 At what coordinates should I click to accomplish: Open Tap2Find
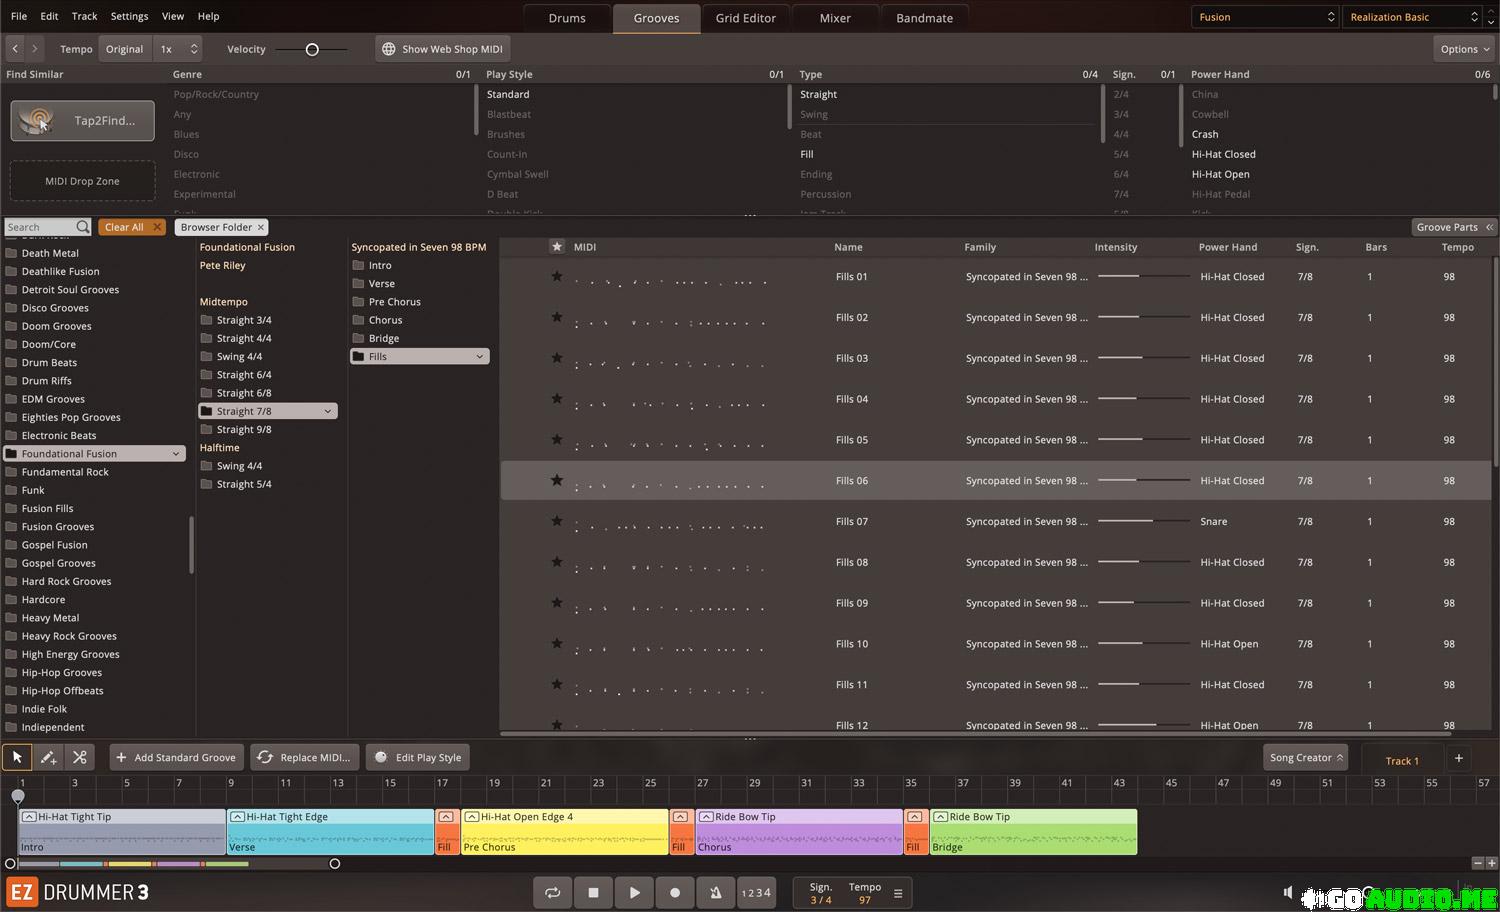tap(82, 120)
